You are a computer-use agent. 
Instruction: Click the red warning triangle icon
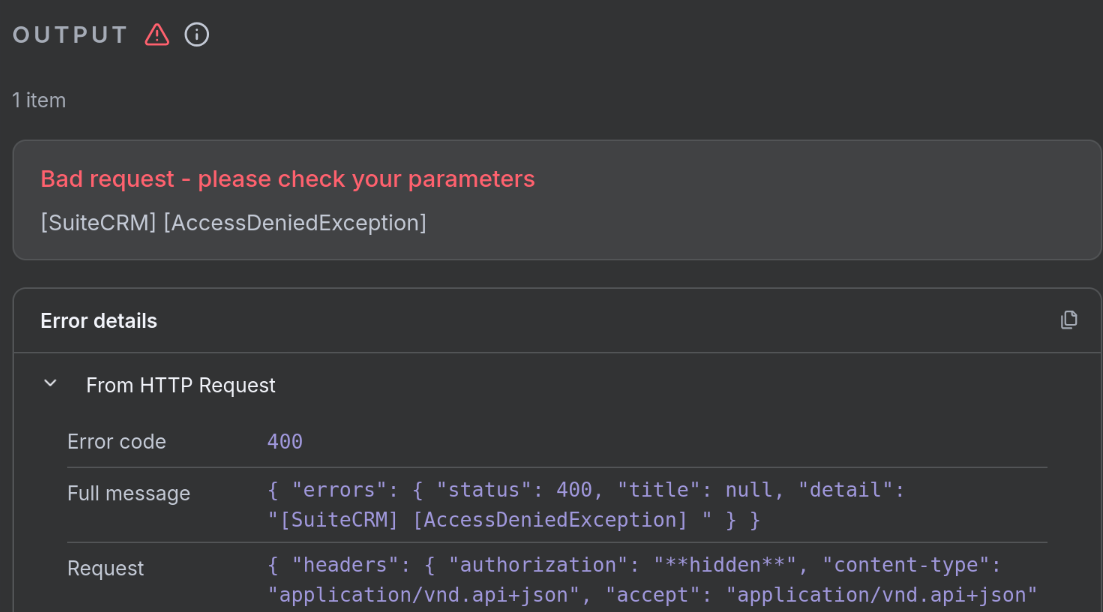coord(157,35)
